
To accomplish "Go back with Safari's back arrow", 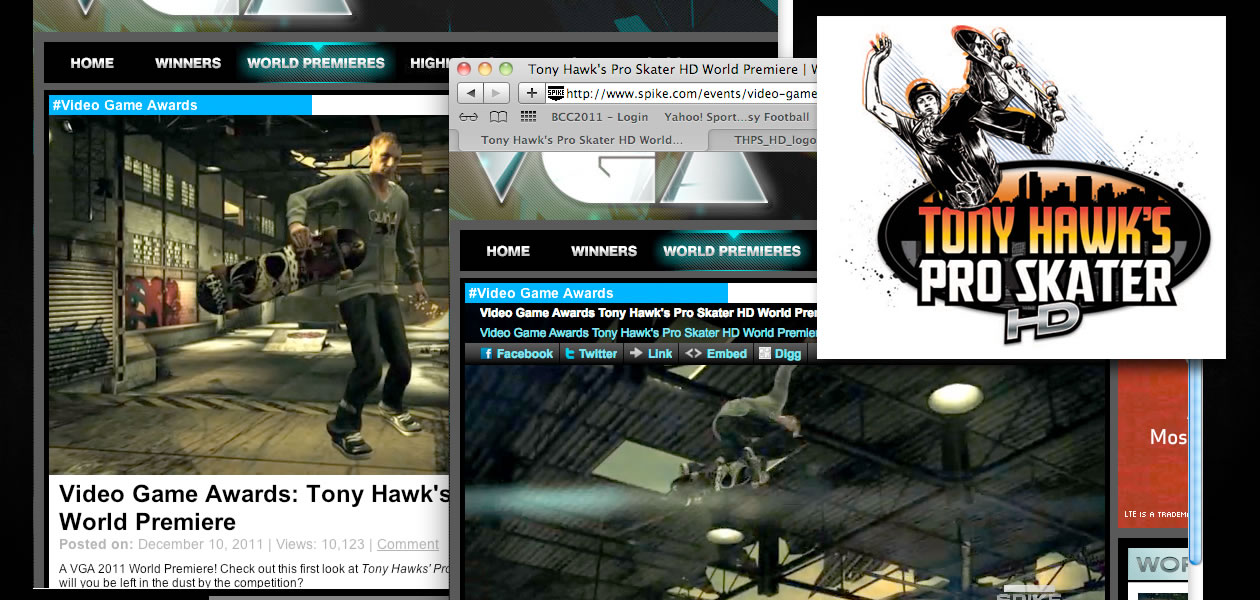I will pos(471,93).
